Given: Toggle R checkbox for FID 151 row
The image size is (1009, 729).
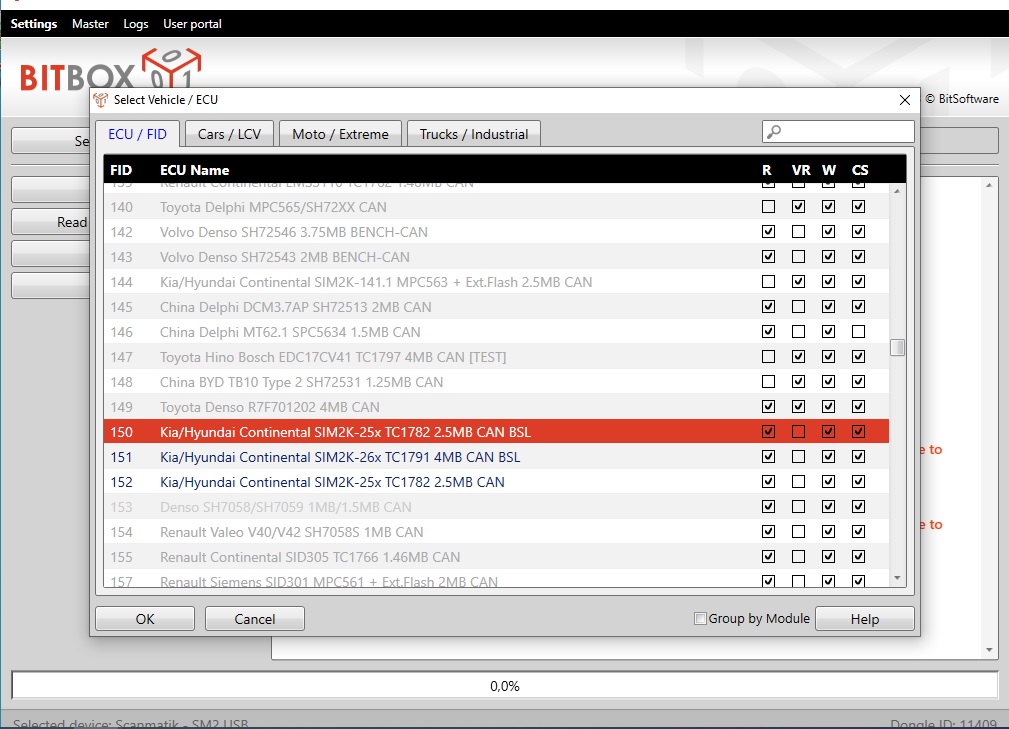Looking at the screenshot, I should (x=768, y=457).
